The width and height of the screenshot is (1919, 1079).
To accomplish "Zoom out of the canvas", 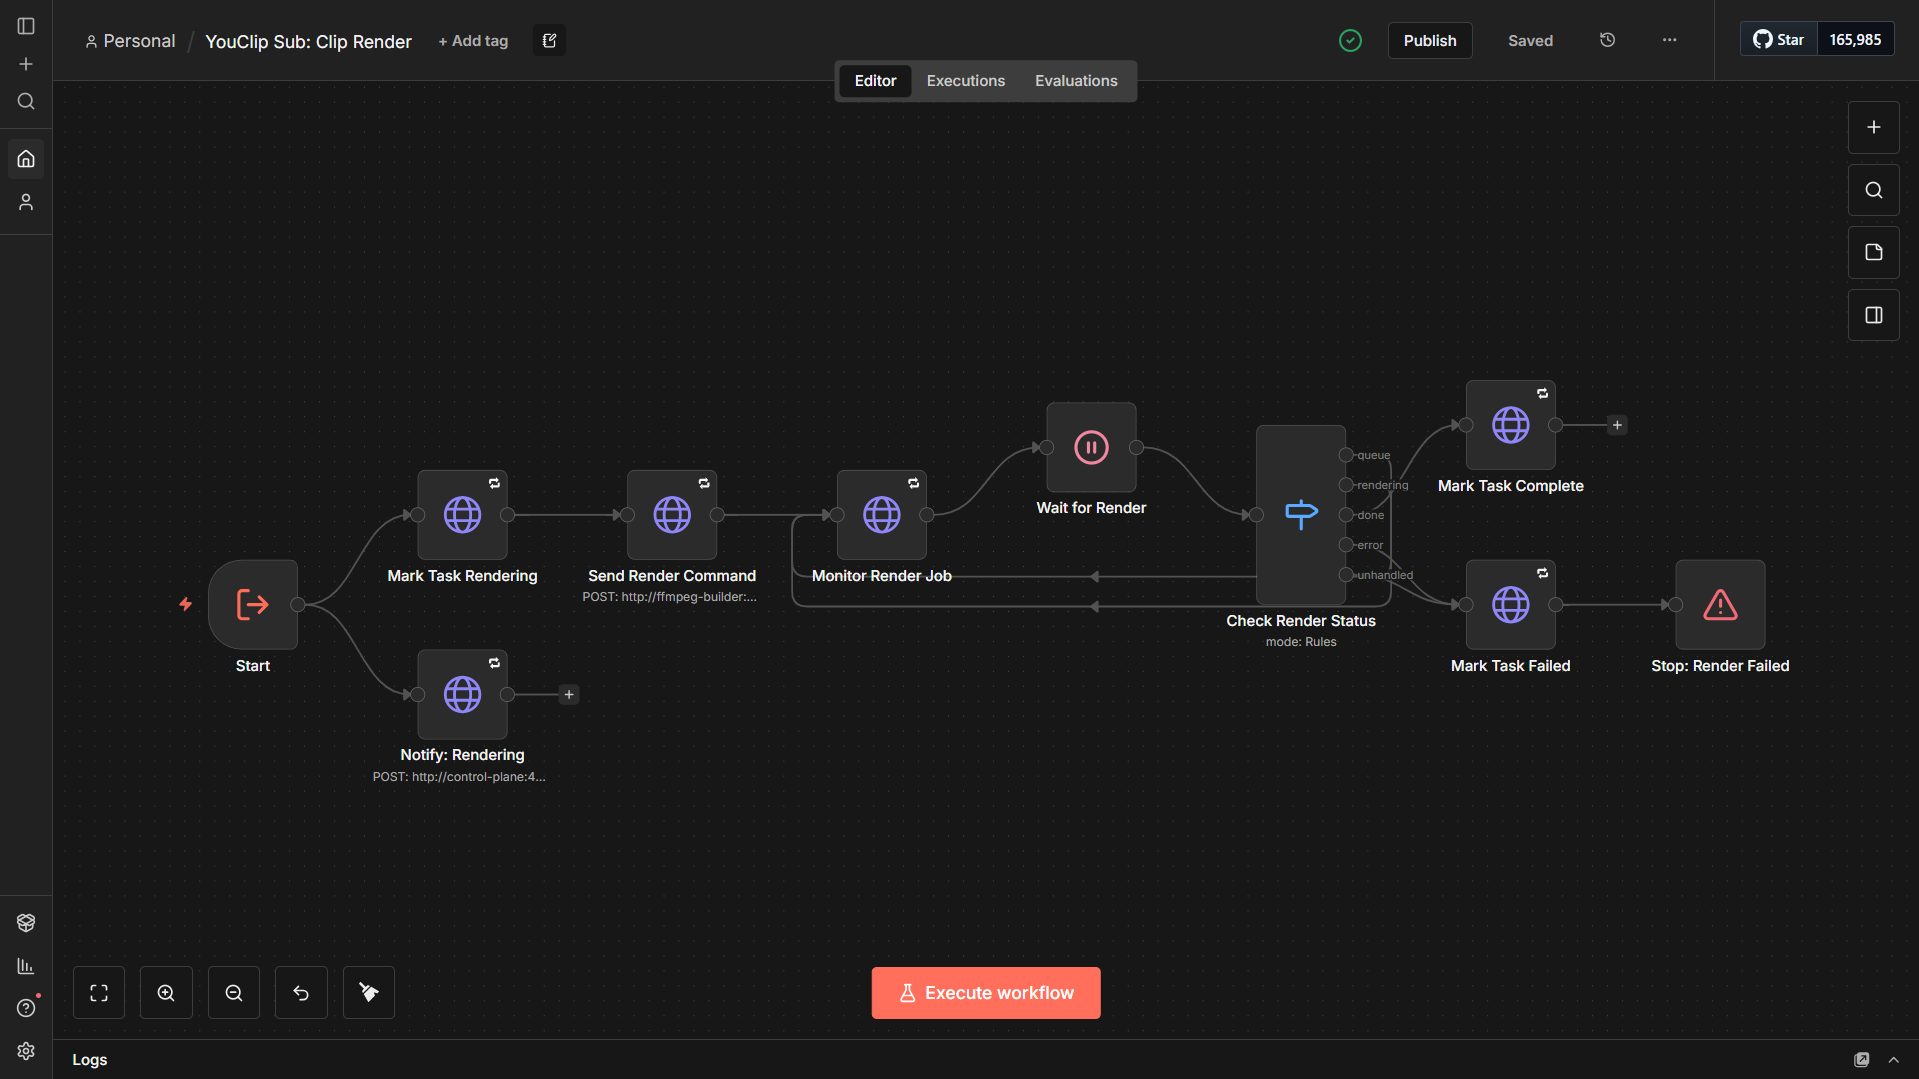I will (x=233, y=992).
